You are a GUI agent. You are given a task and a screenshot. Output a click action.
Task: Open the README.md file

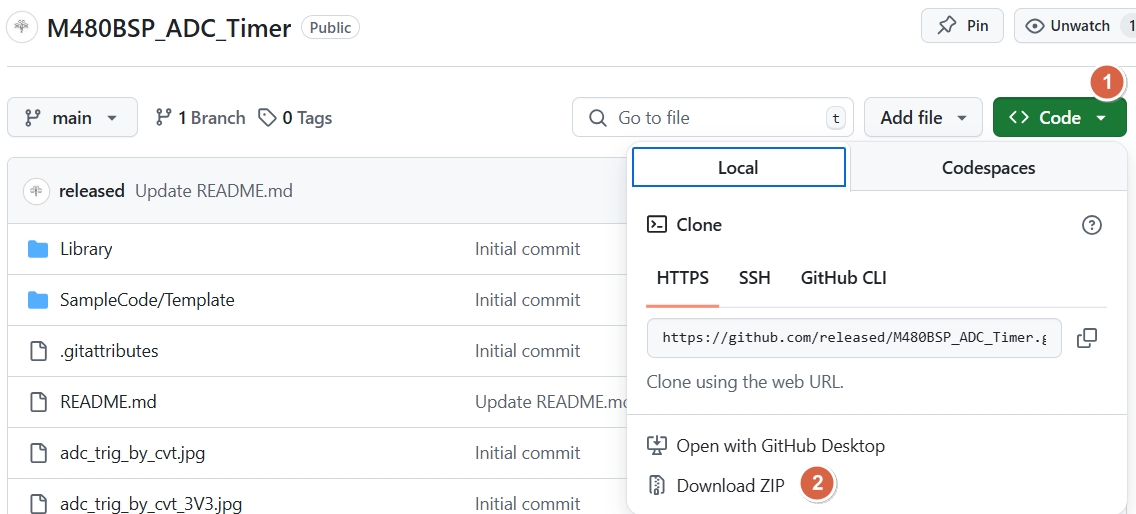click(x=108, y=402)
